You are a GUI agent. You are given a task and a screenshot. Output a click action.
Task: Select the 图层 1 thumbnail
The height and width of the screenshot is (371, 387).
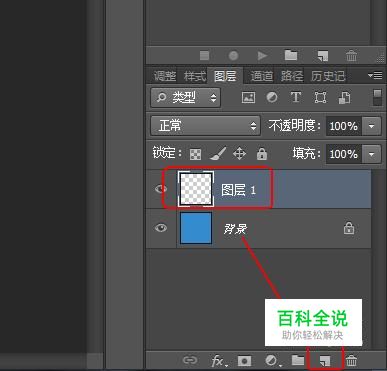[196, 189]
